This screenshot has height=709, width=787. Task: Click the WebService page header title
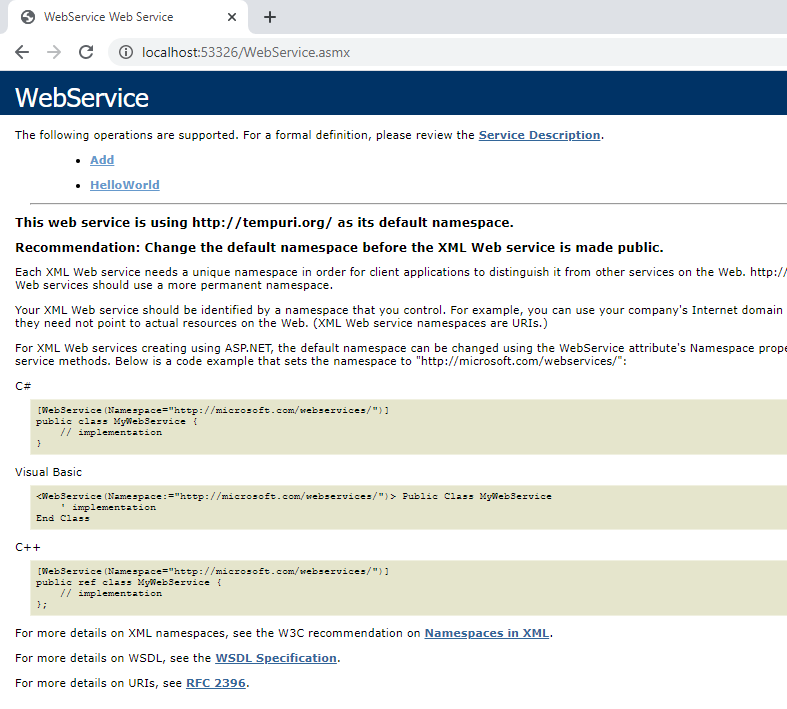tap(82, 98)
